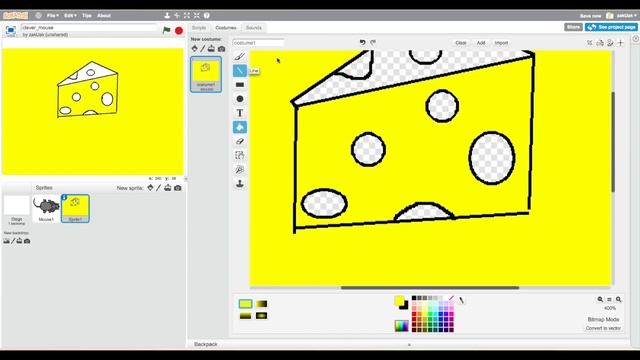640x360 pixels.
Task: Activate the Duplicate stamp in top bar
Action: click(x=167, y=16)
